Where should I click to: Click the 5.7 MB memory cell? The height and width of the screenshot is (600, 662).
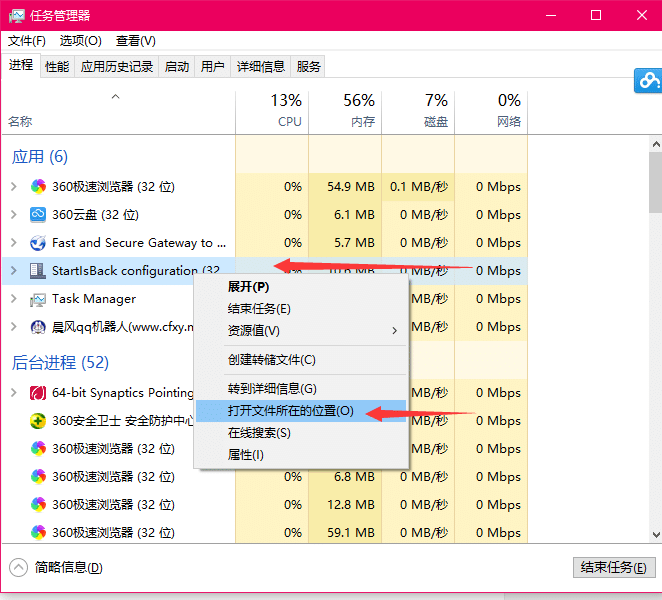345,243
